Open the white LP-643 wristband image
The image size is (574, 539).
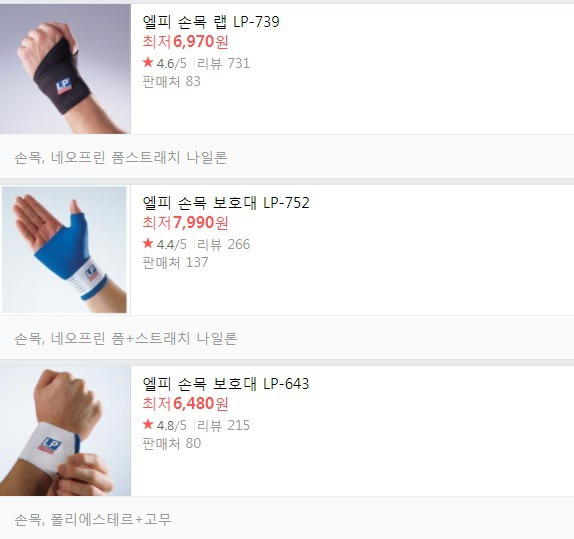(65, 431)
